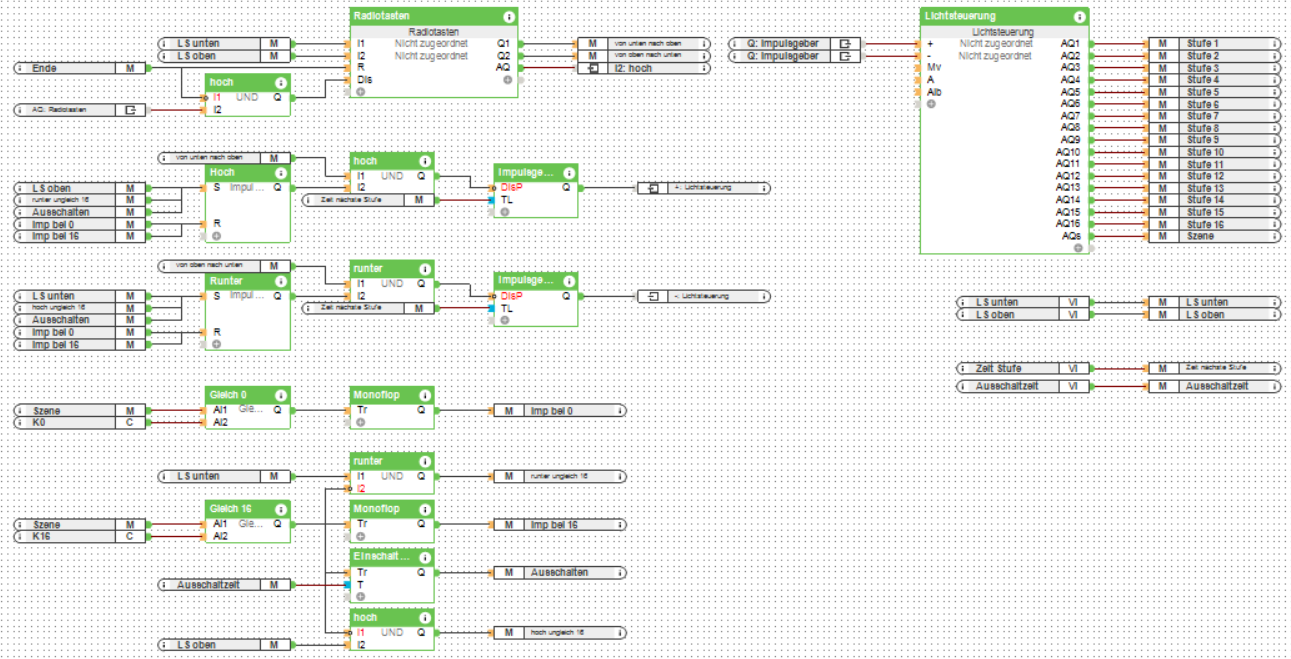Select hoch ungleich 16 flag at hoch block output

(x=560, y=633)
